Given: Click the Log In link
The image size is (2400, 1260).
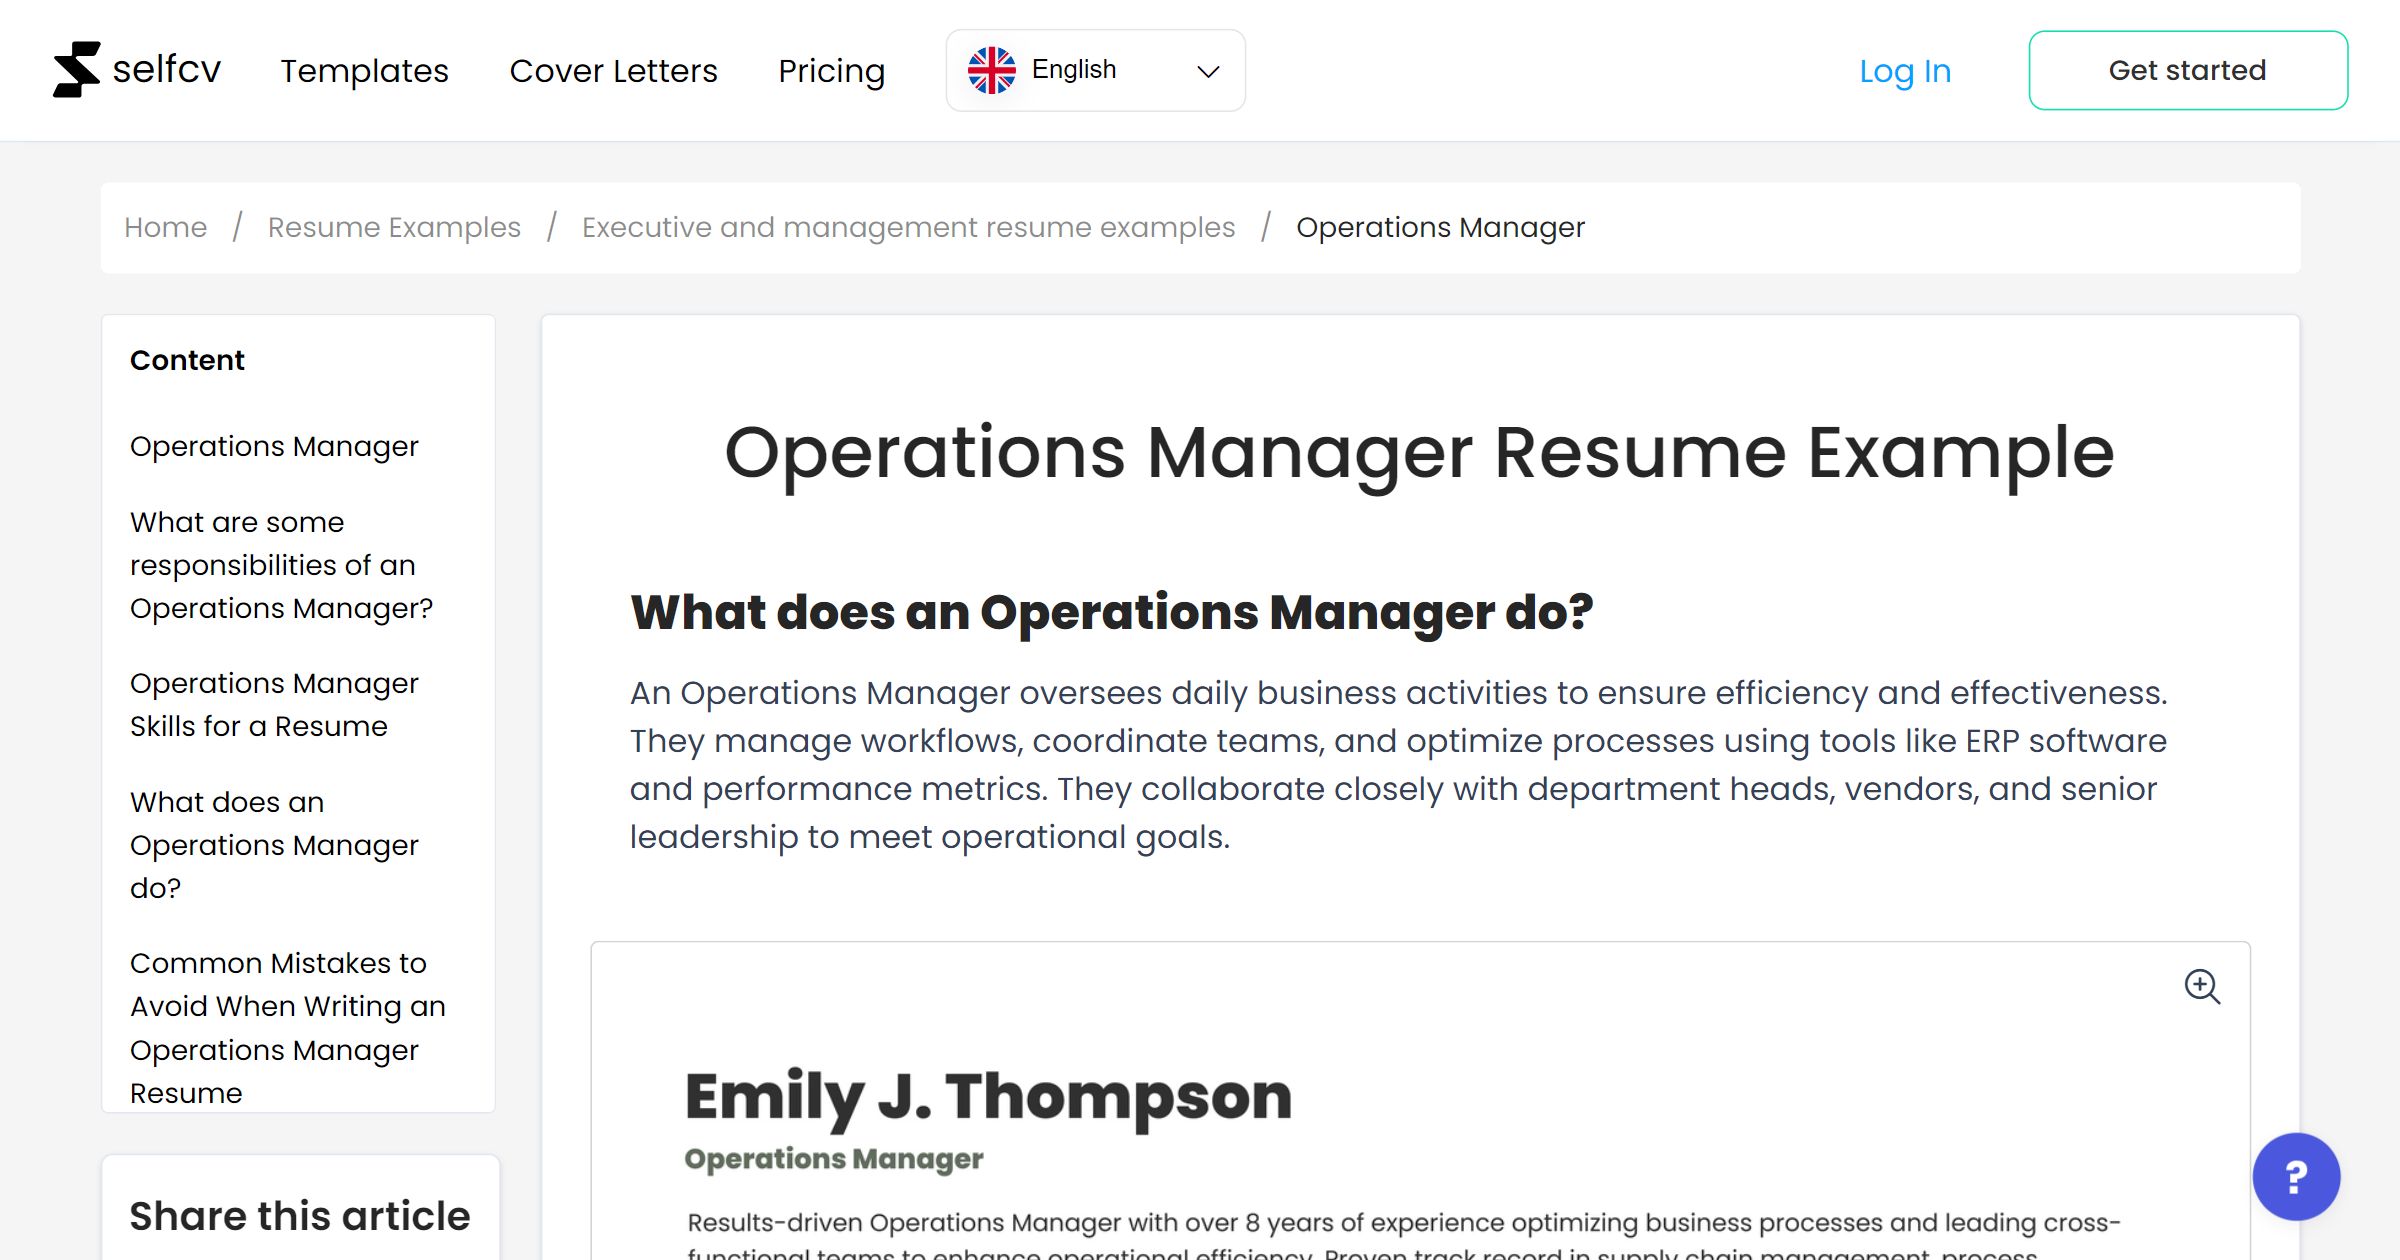Looking at the screenshot, I should (x=1904, y=71).
